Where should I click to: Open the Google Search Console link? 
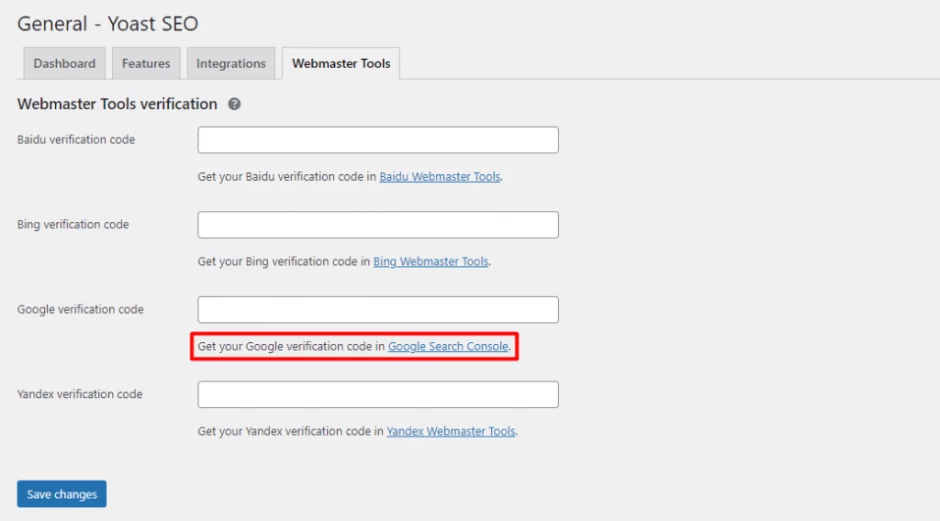448,347
